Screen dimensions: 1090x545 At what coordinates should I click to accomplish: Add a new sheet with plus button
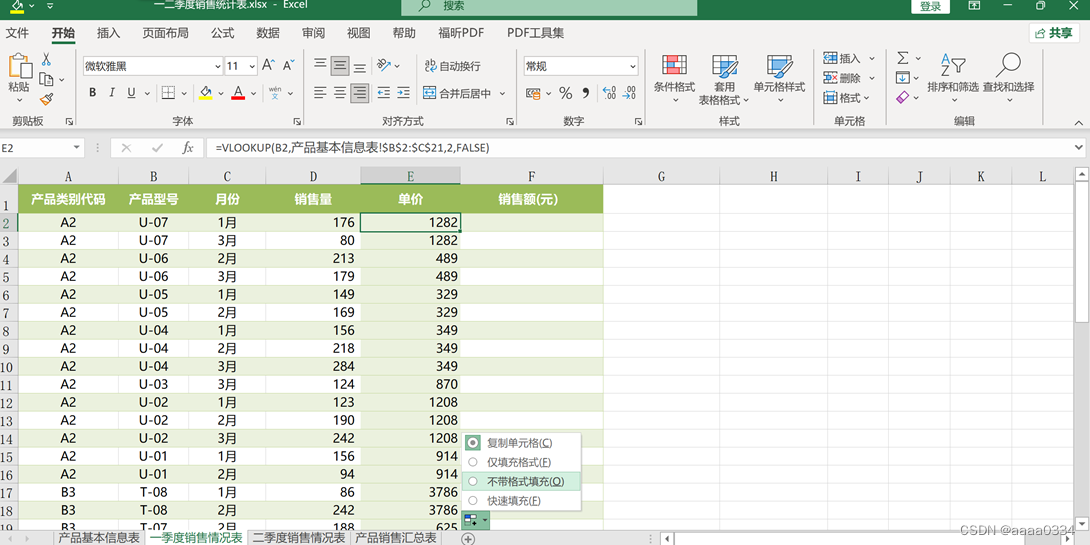(468, 539)
